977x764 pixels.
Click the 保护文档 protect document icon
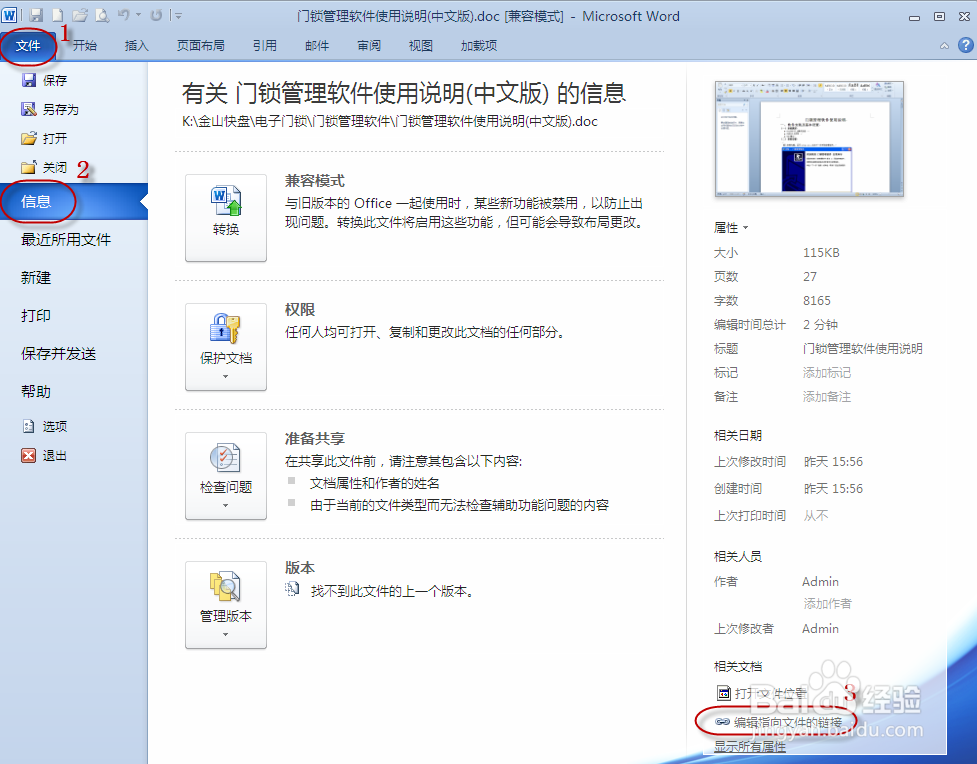[226, 330]
